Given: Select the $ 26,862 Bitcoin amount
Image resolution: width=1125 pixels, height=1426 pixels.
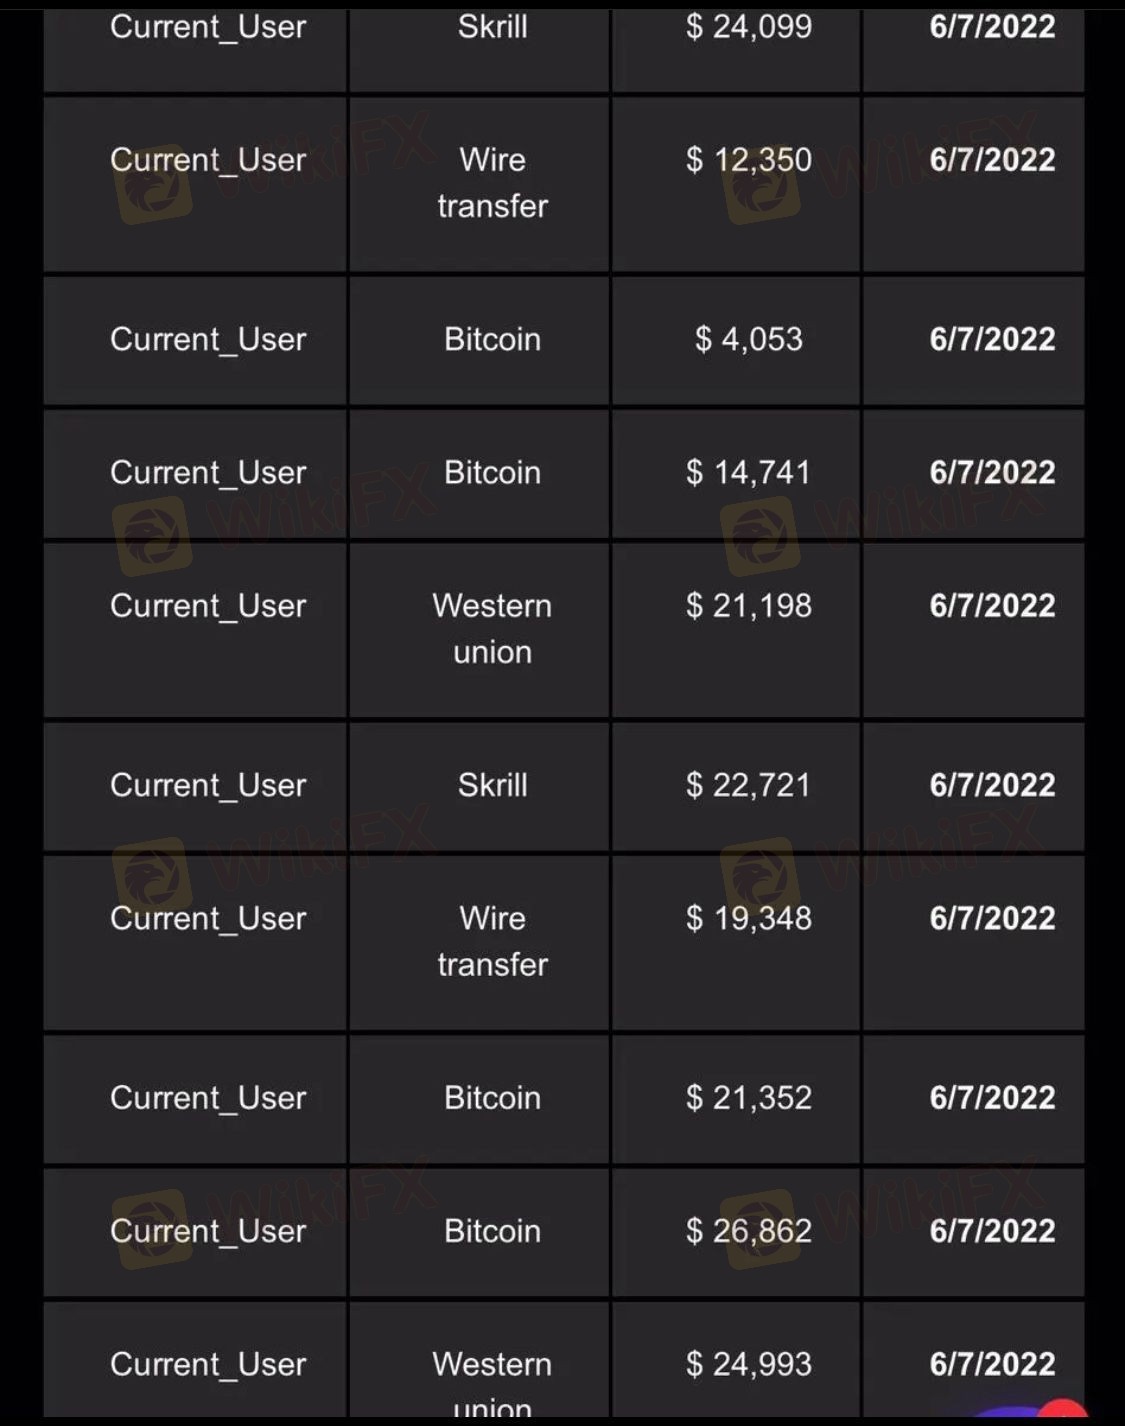Looking at the screenshot, I should [749, 1231].
